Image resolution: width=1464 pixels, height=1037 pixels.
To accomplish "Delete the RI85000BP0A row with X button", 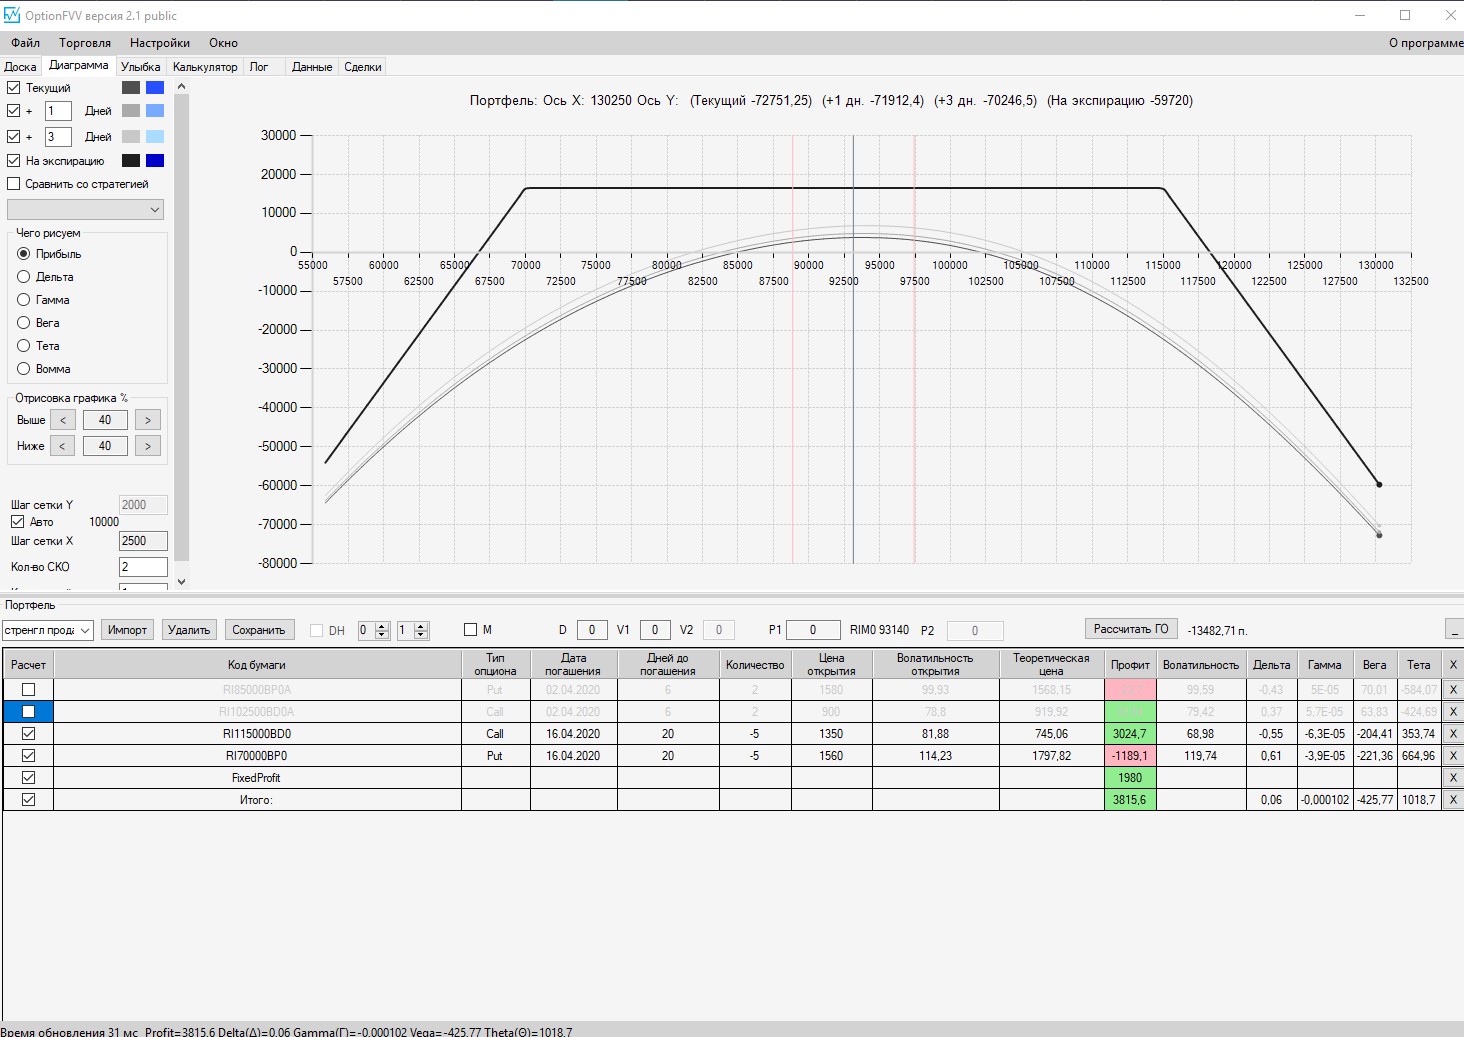I will 1453,690.
